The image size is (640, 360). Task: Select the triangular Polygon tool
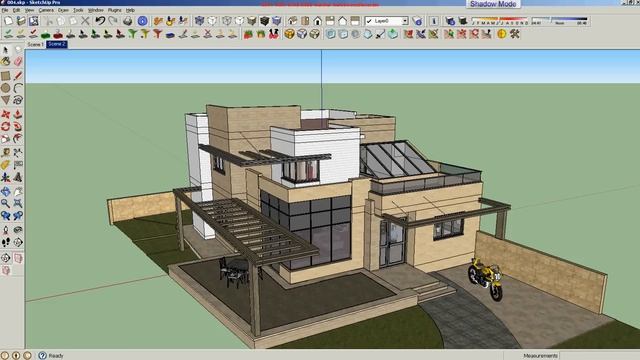click(6, 100)
